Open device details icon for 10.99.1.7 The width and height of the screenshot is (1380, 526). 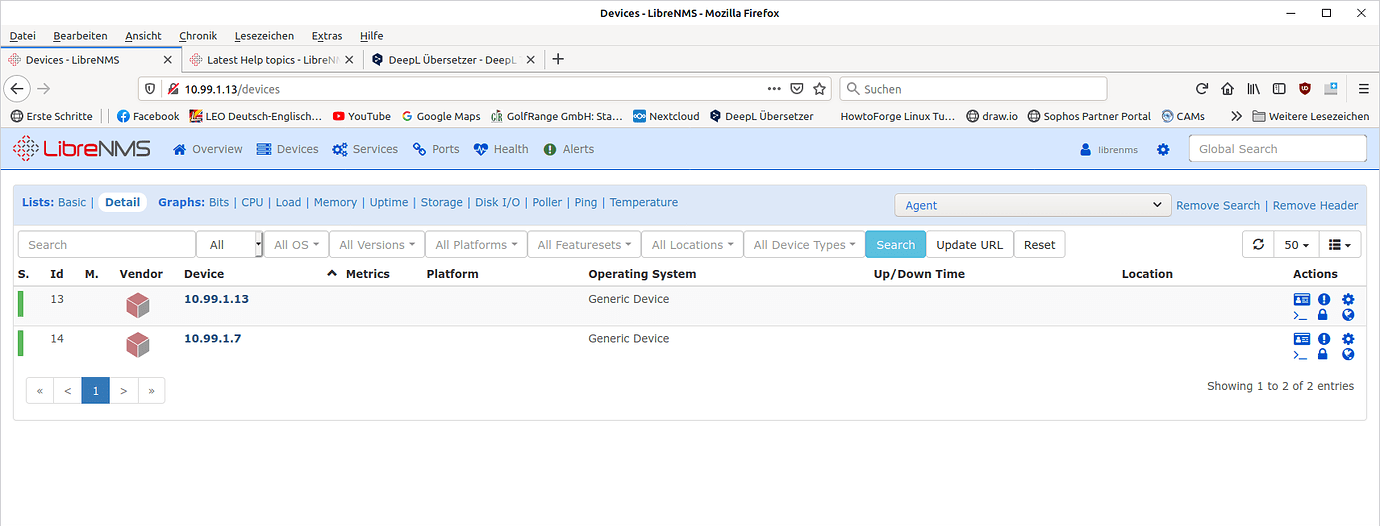point(1301,339)
